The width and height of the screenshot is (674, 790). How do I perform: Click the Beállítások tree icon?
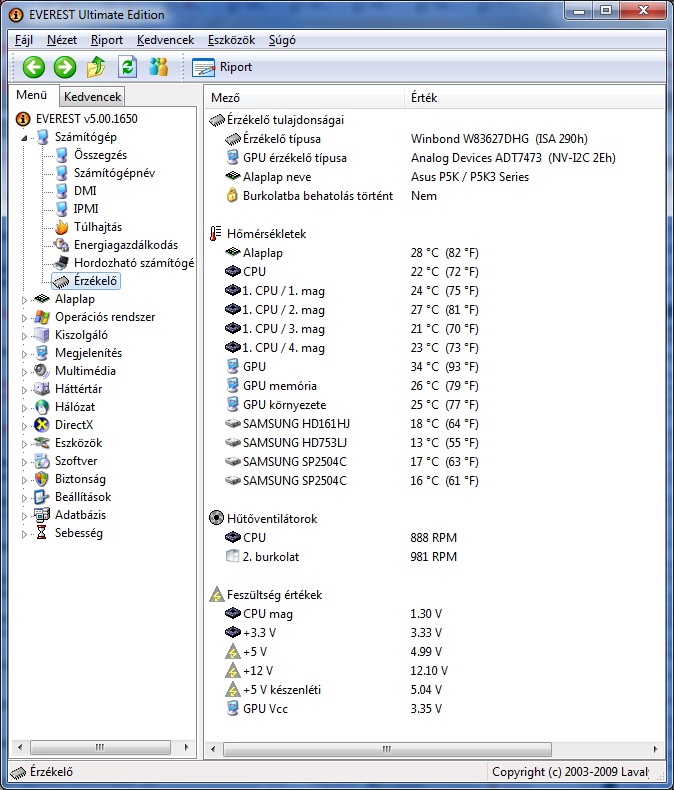42,497
